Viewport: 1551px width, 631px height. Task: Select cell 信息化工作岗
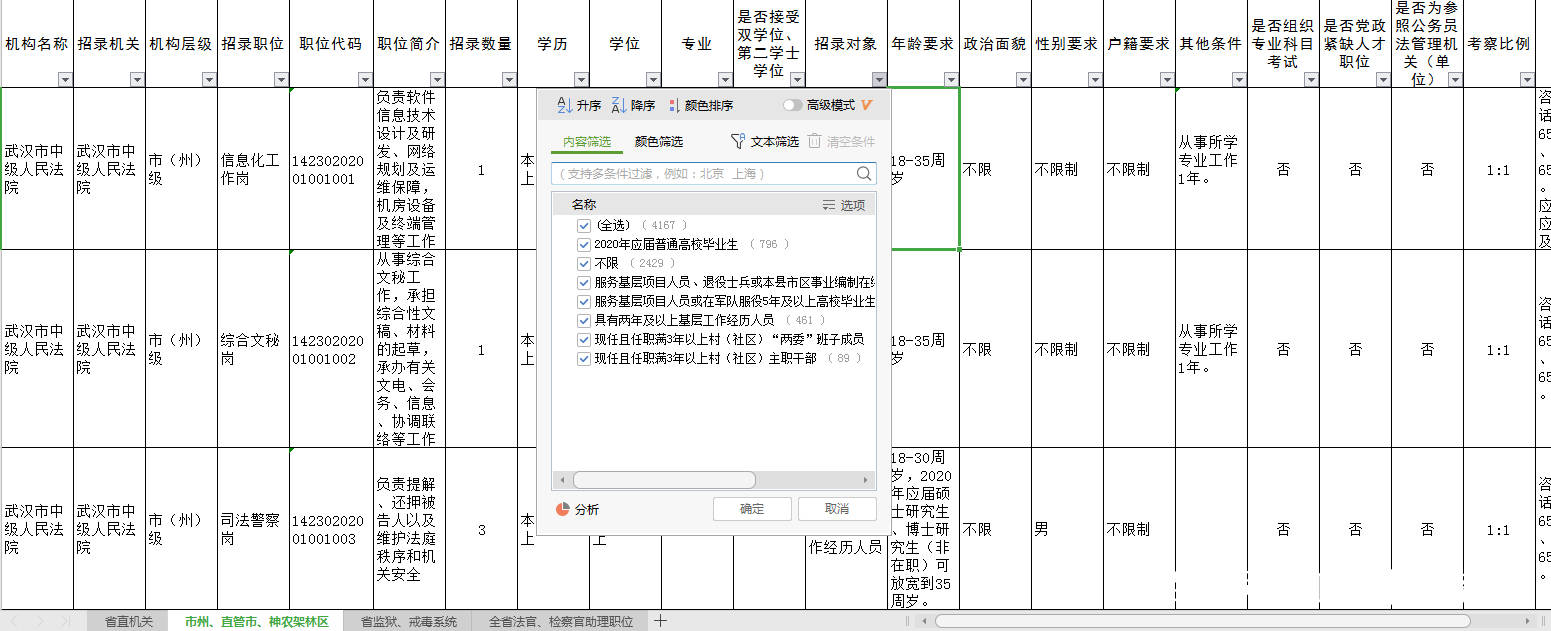pos(253,168)
